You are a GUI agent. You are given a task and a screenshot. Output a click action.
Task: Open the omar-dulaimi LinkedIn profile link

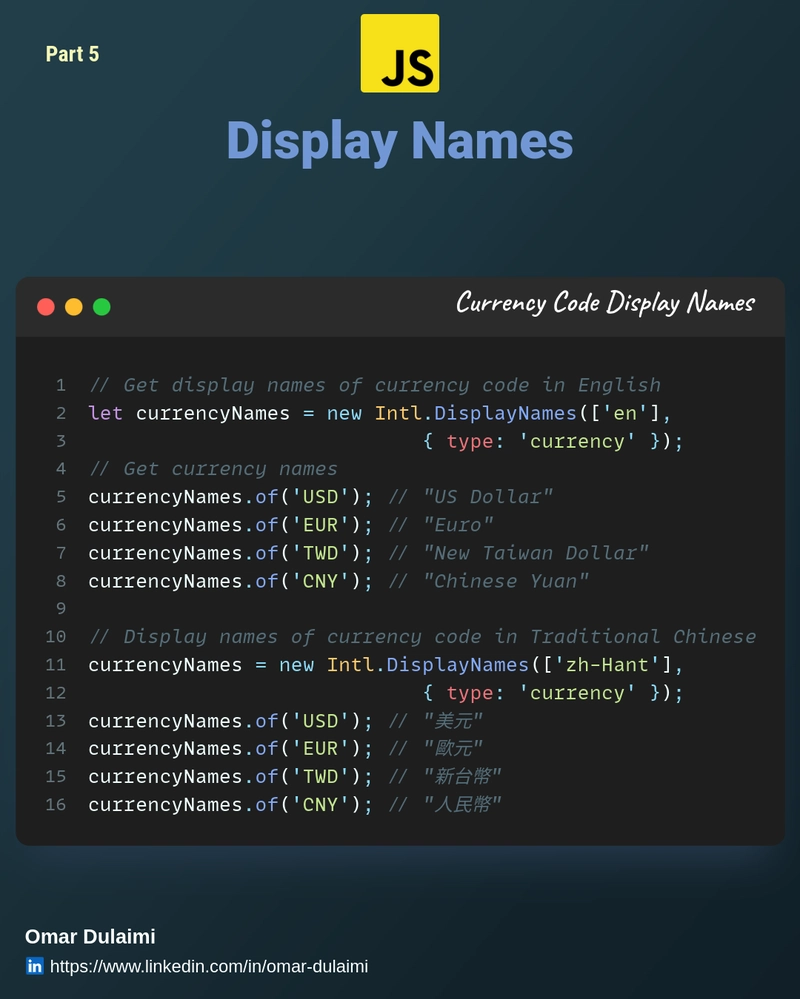click(209, 966)
